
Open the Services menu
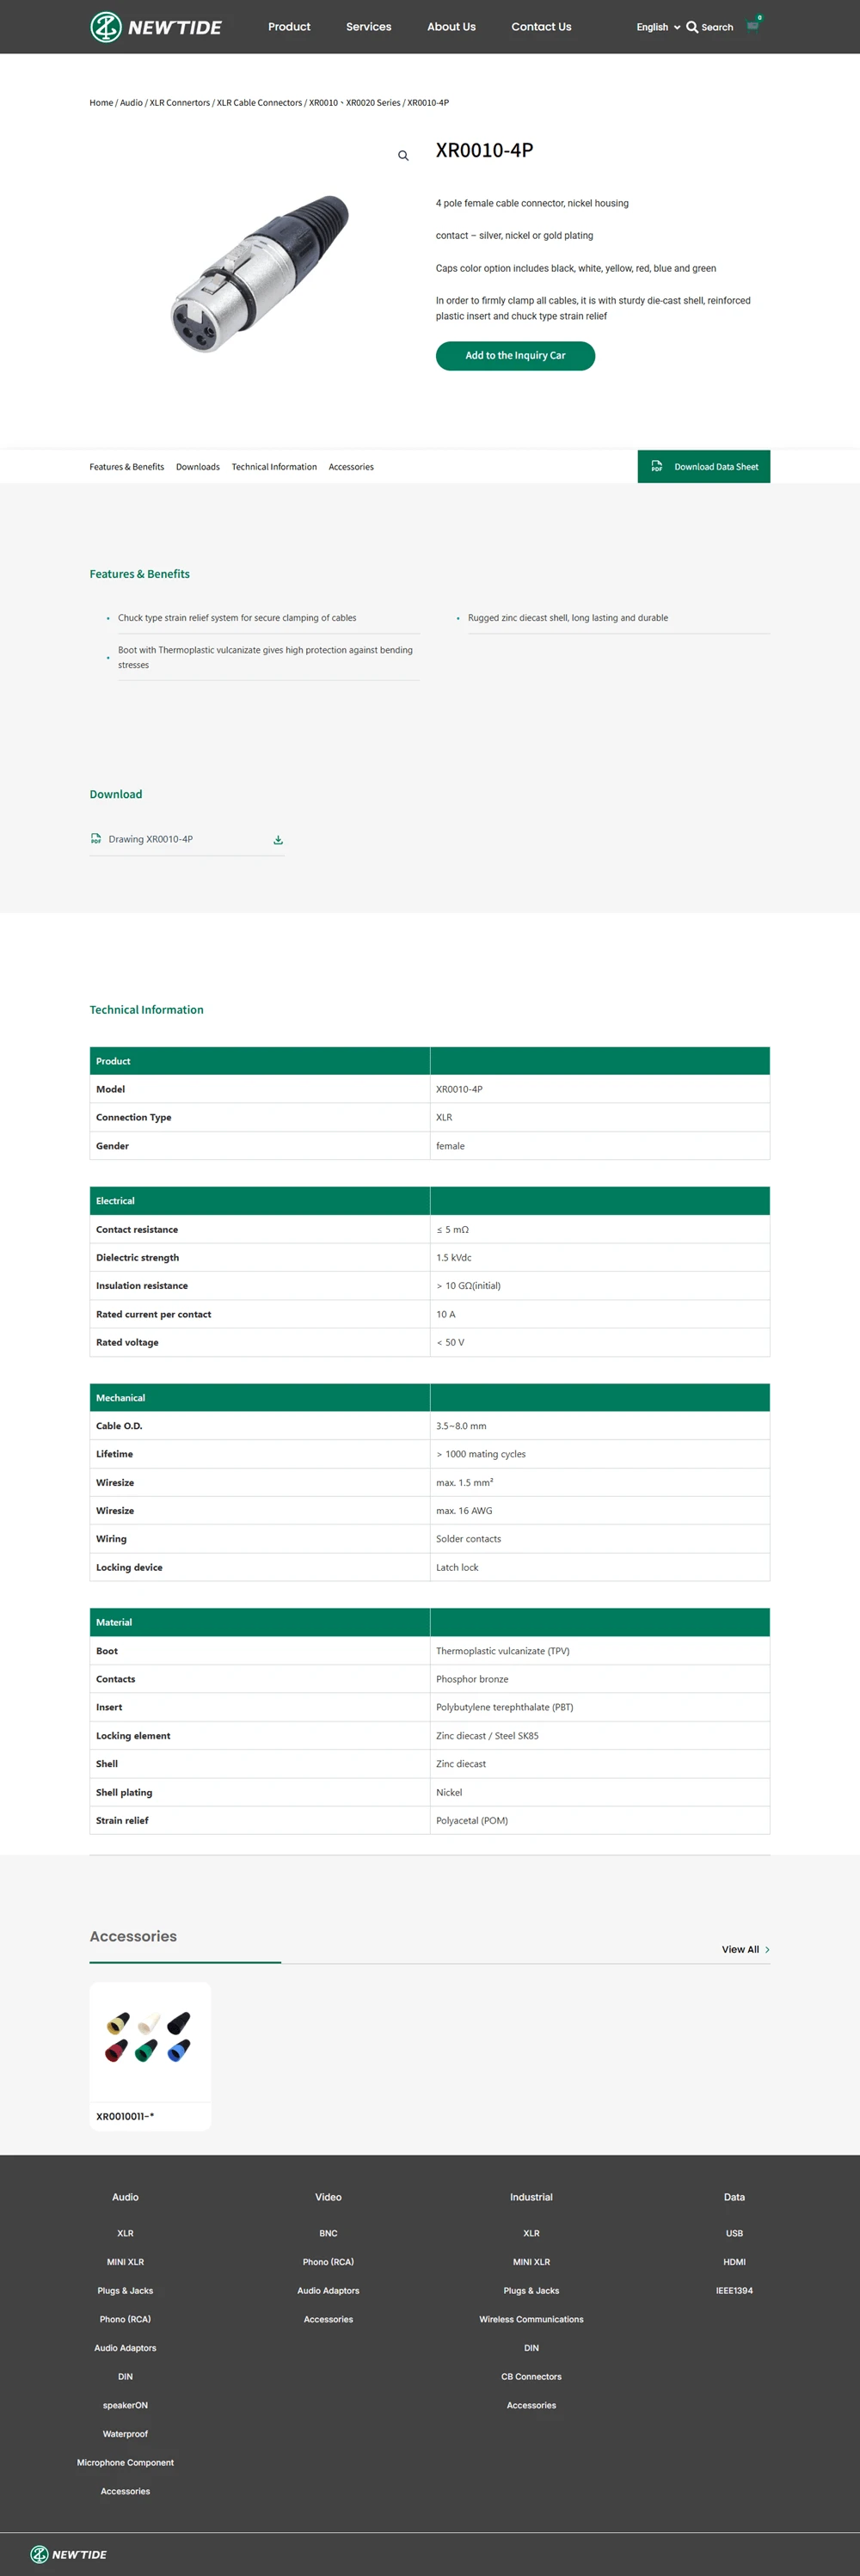click(368, 27)
